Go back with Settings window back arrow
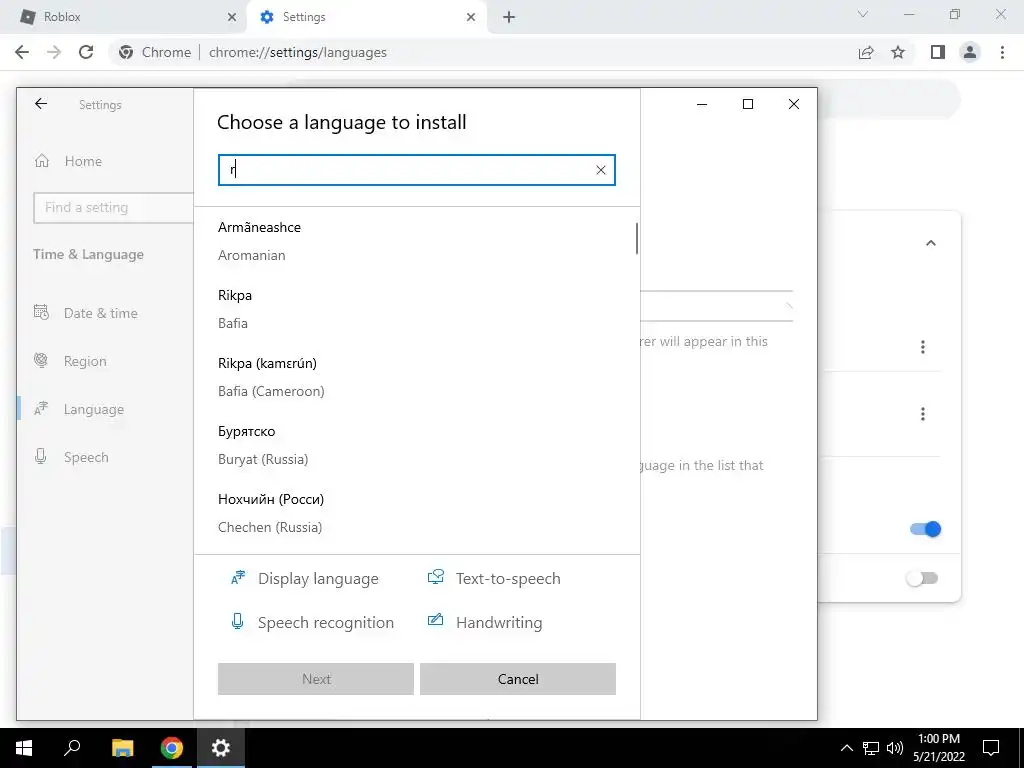The image size is (1024, 768). pyautogui.click(x=41, y=104)
